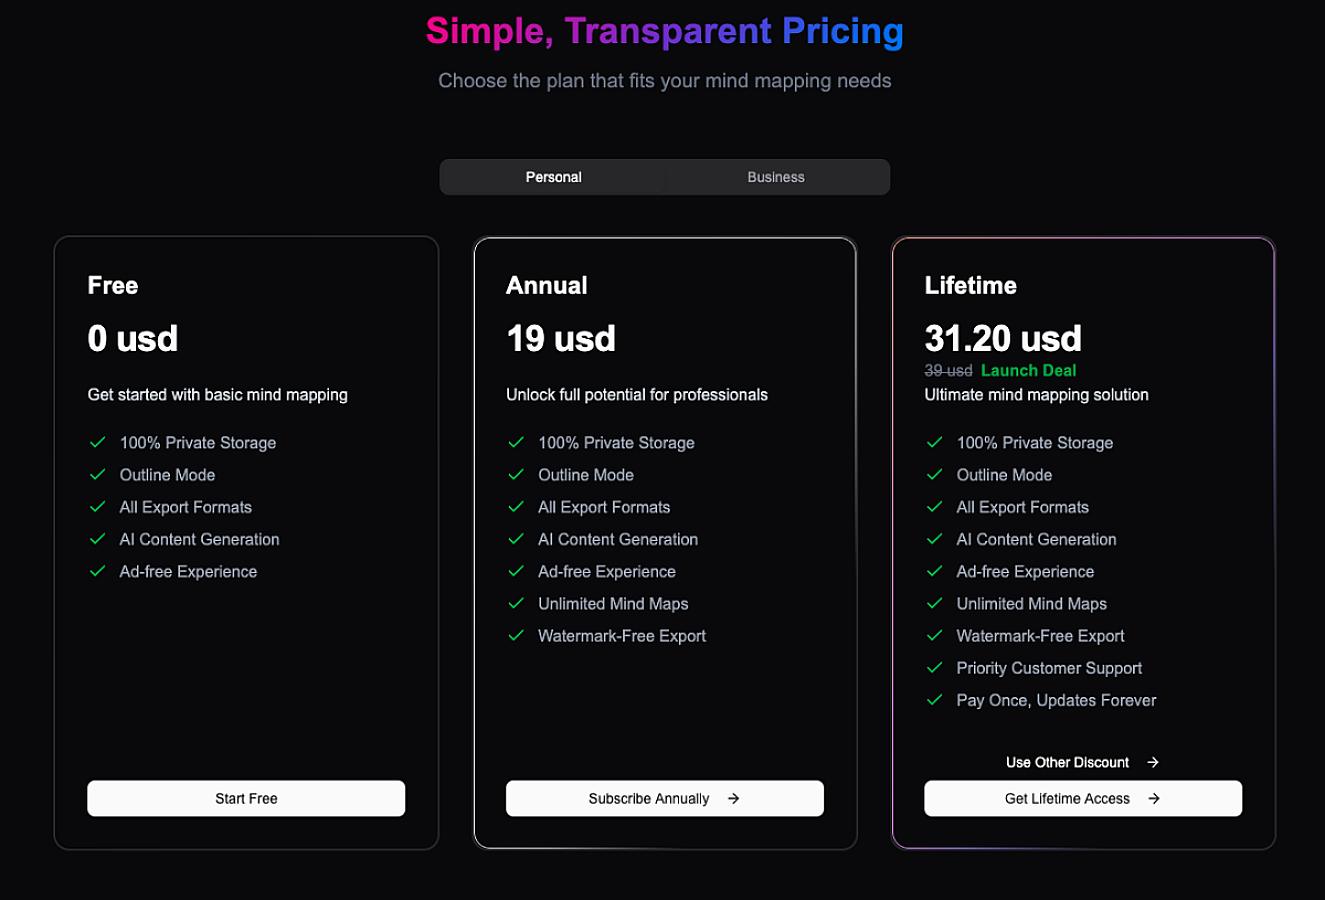Click the checkmark next to Priority Customer Support
Screen dimensions: 1325x900
click(935, 667)
